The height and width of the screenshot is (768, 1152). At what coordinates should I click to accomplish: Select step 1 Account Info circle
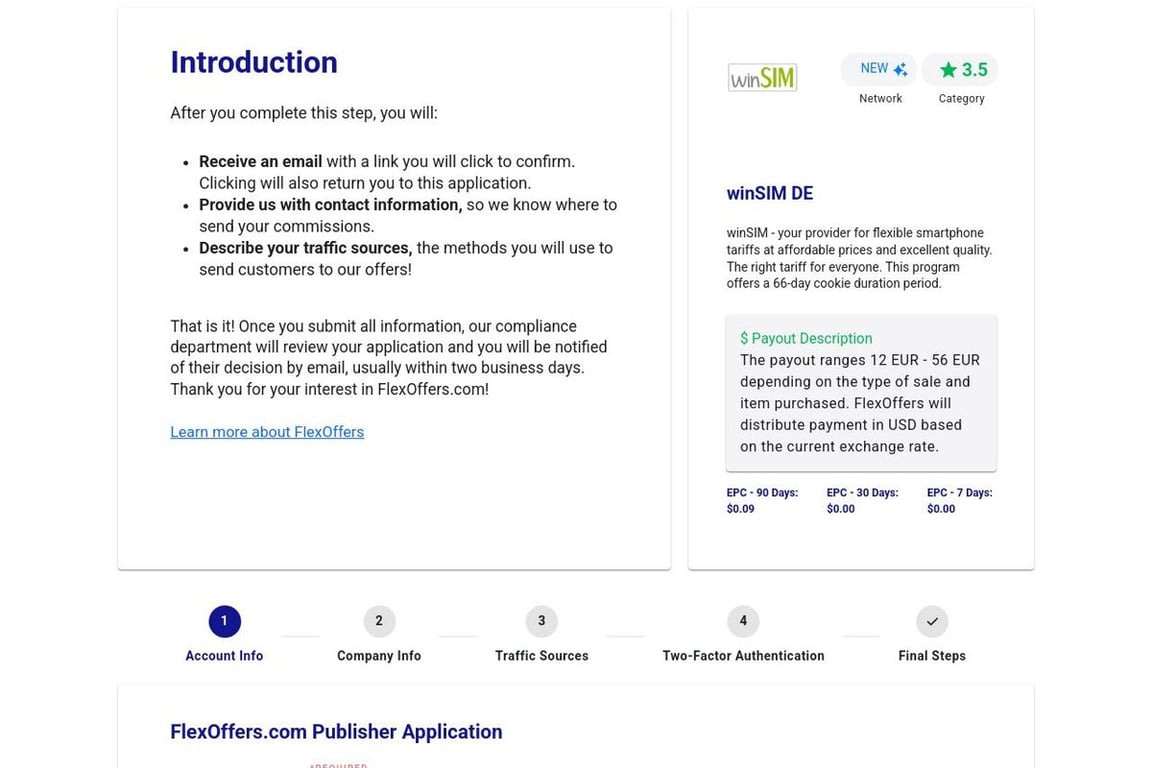224,621
